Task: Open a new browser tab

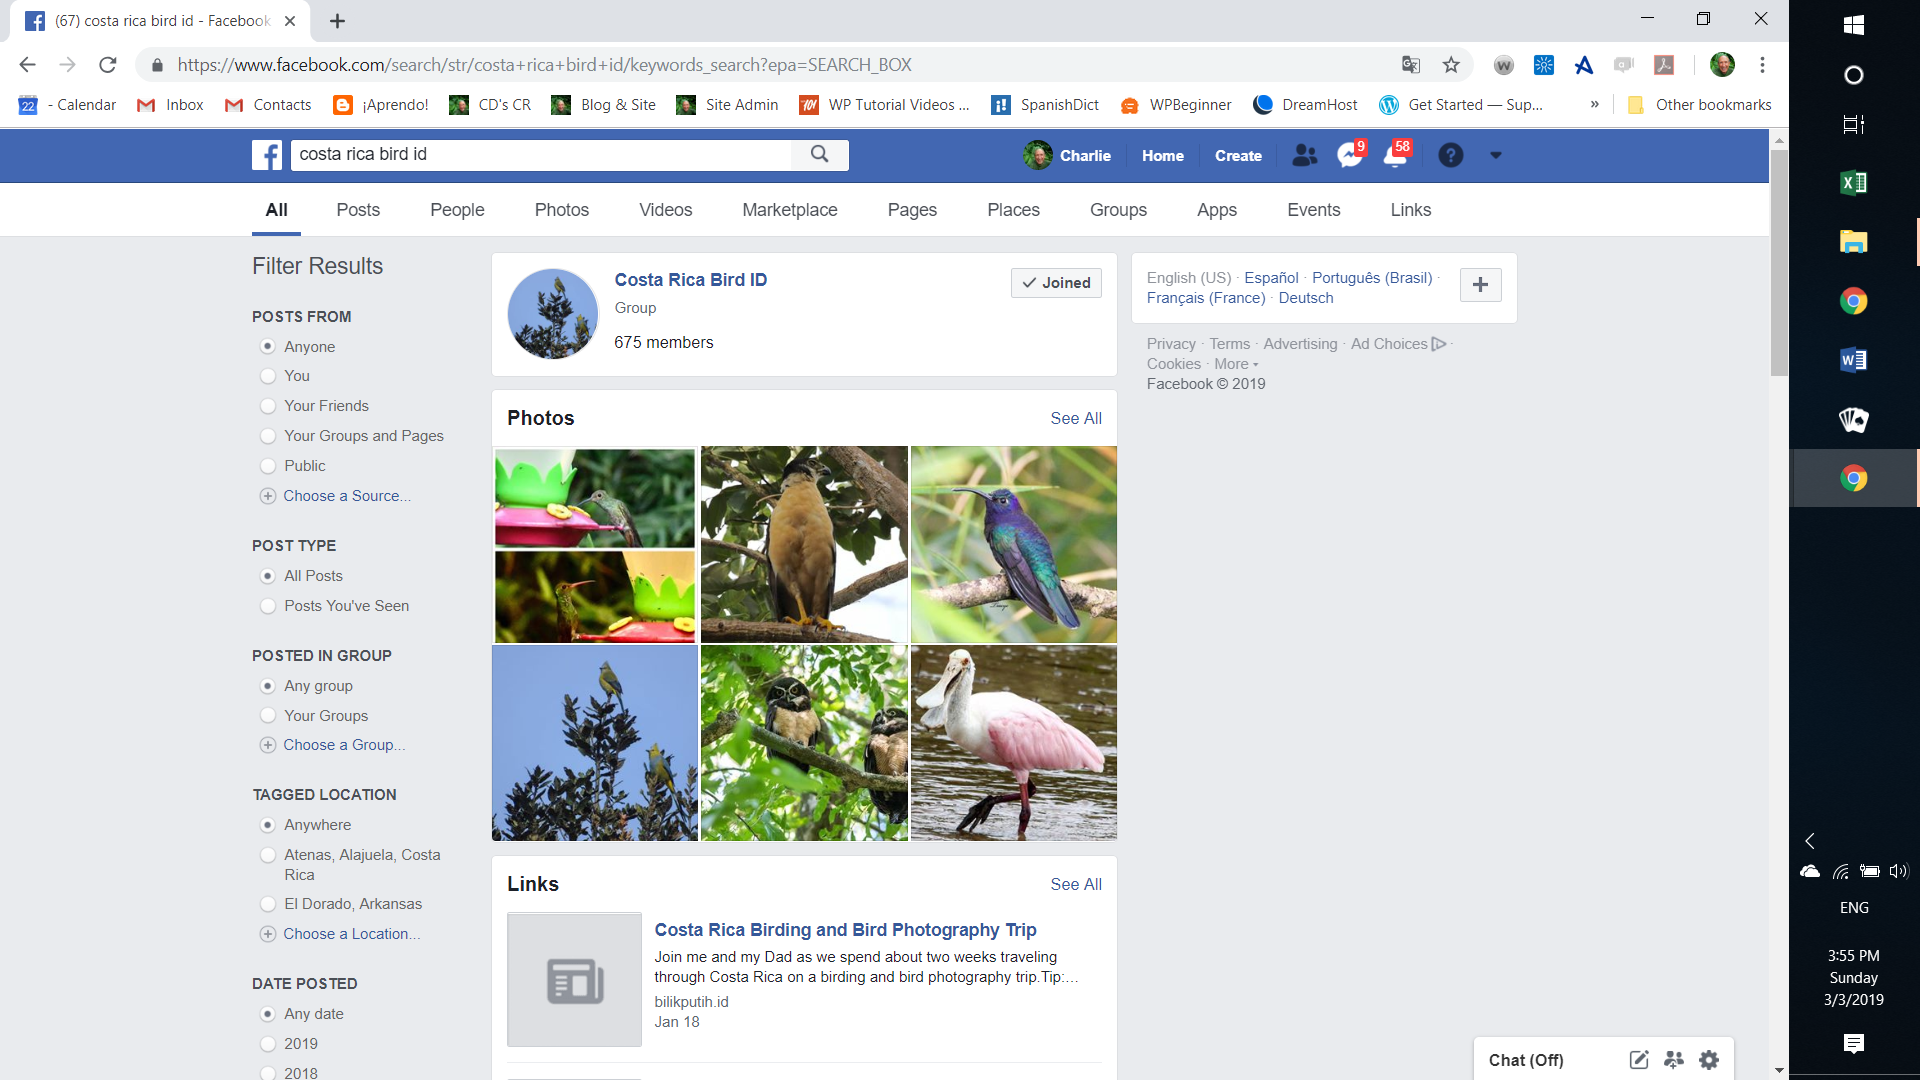Action: pos(338,21)
